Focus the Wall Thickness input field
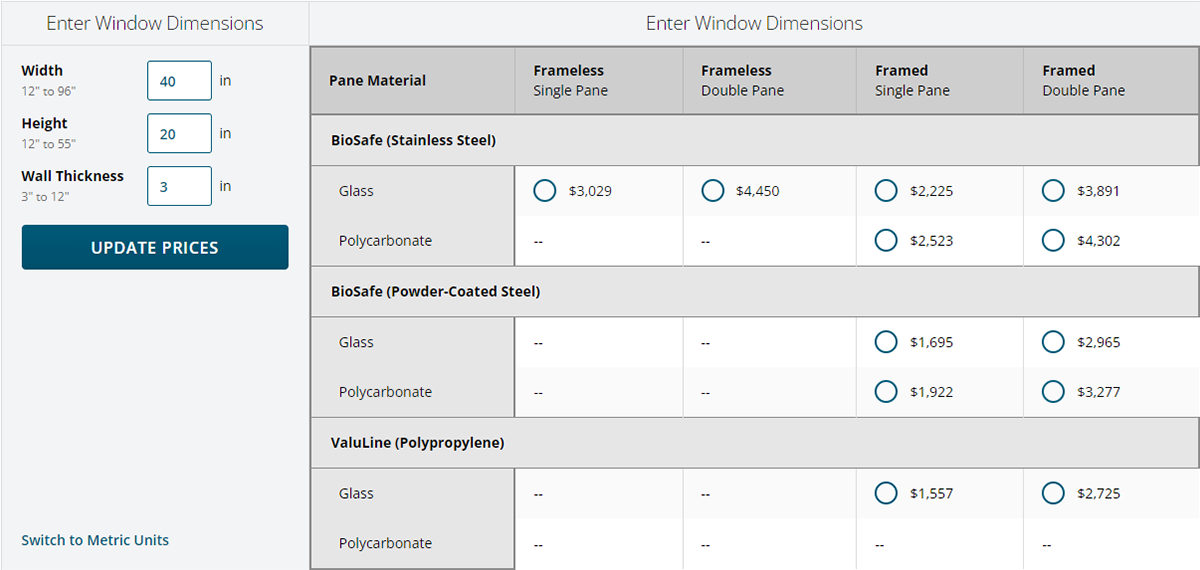Screen dimensions: 1200x570 coord(179,186)
